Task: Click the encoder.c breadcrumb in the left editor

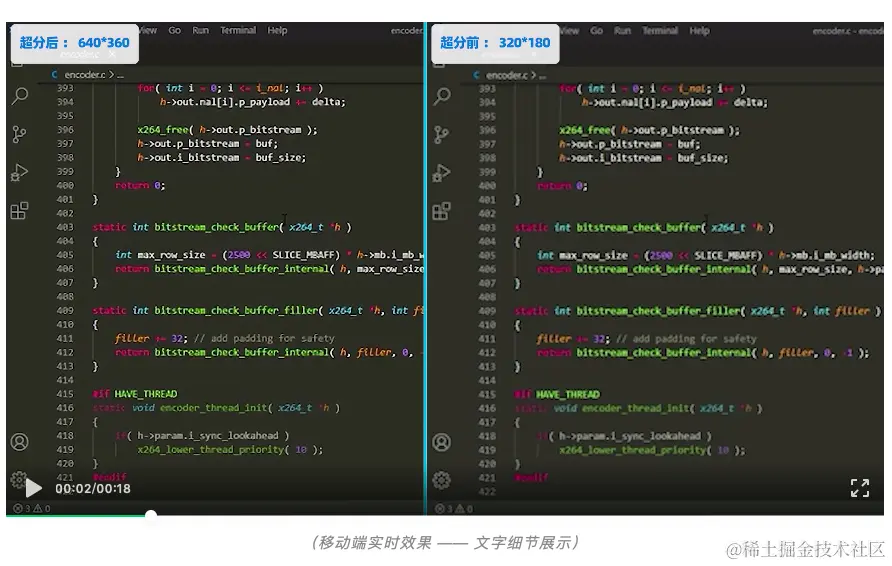Action: pyautogui.click(x=84, y=75)
